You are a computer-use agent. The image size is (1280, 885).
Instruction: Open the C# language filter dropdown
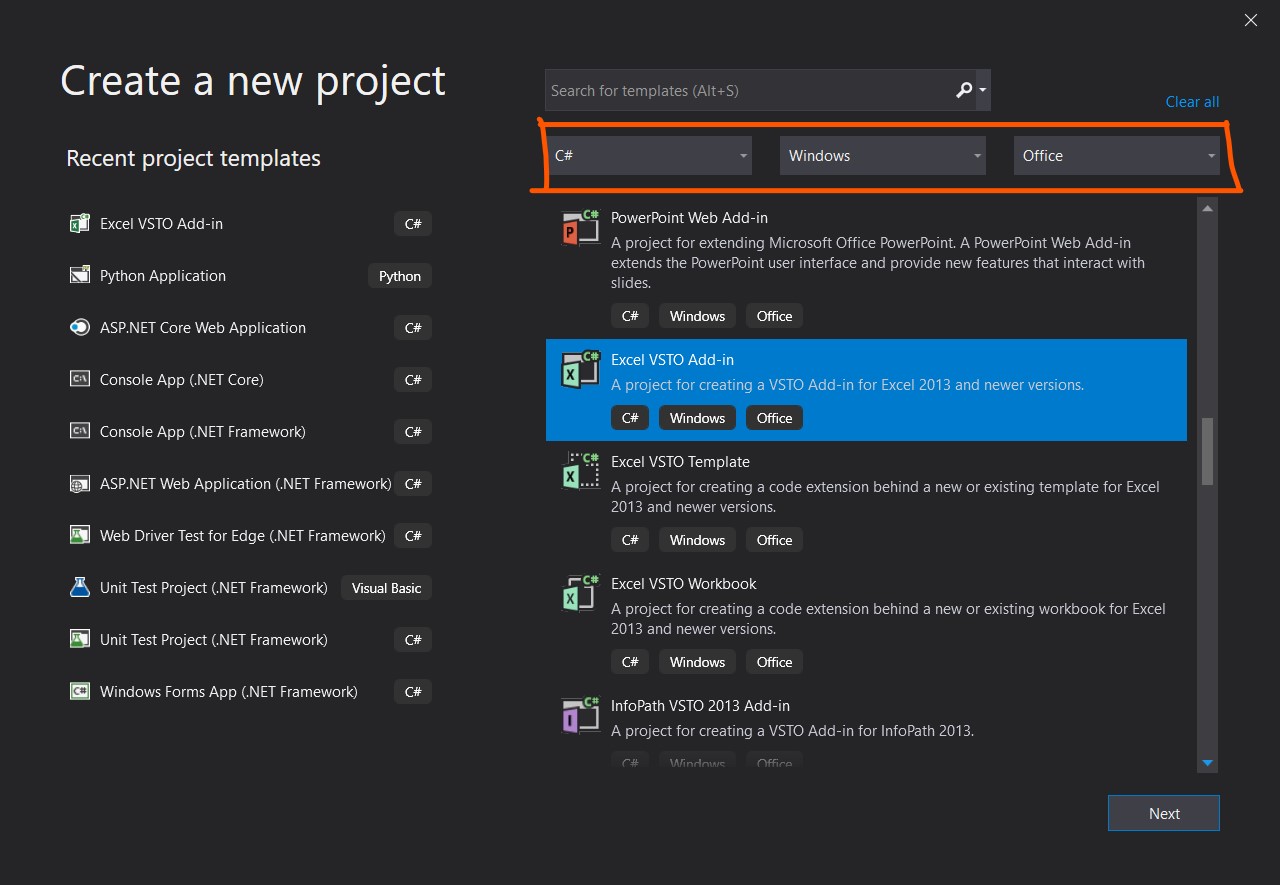pyautogui.click(x=649, y=156)
